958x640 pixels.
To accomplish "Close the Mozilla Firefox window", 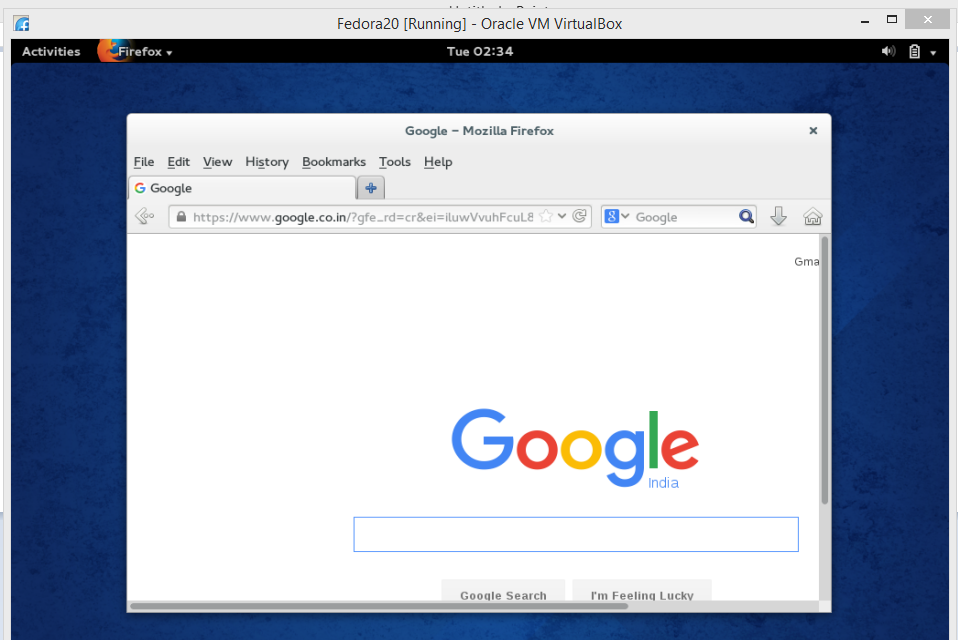I will pyautogui.click(x=813, y=131).
